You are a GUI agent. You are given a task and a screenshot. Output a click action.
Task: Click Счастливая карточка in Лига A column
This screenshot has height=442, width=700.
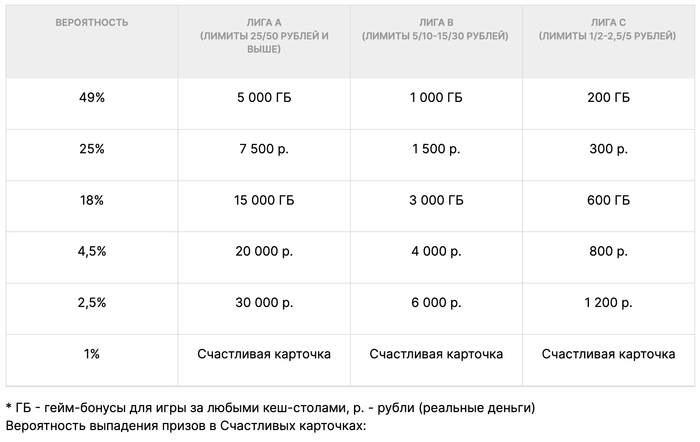264,354
